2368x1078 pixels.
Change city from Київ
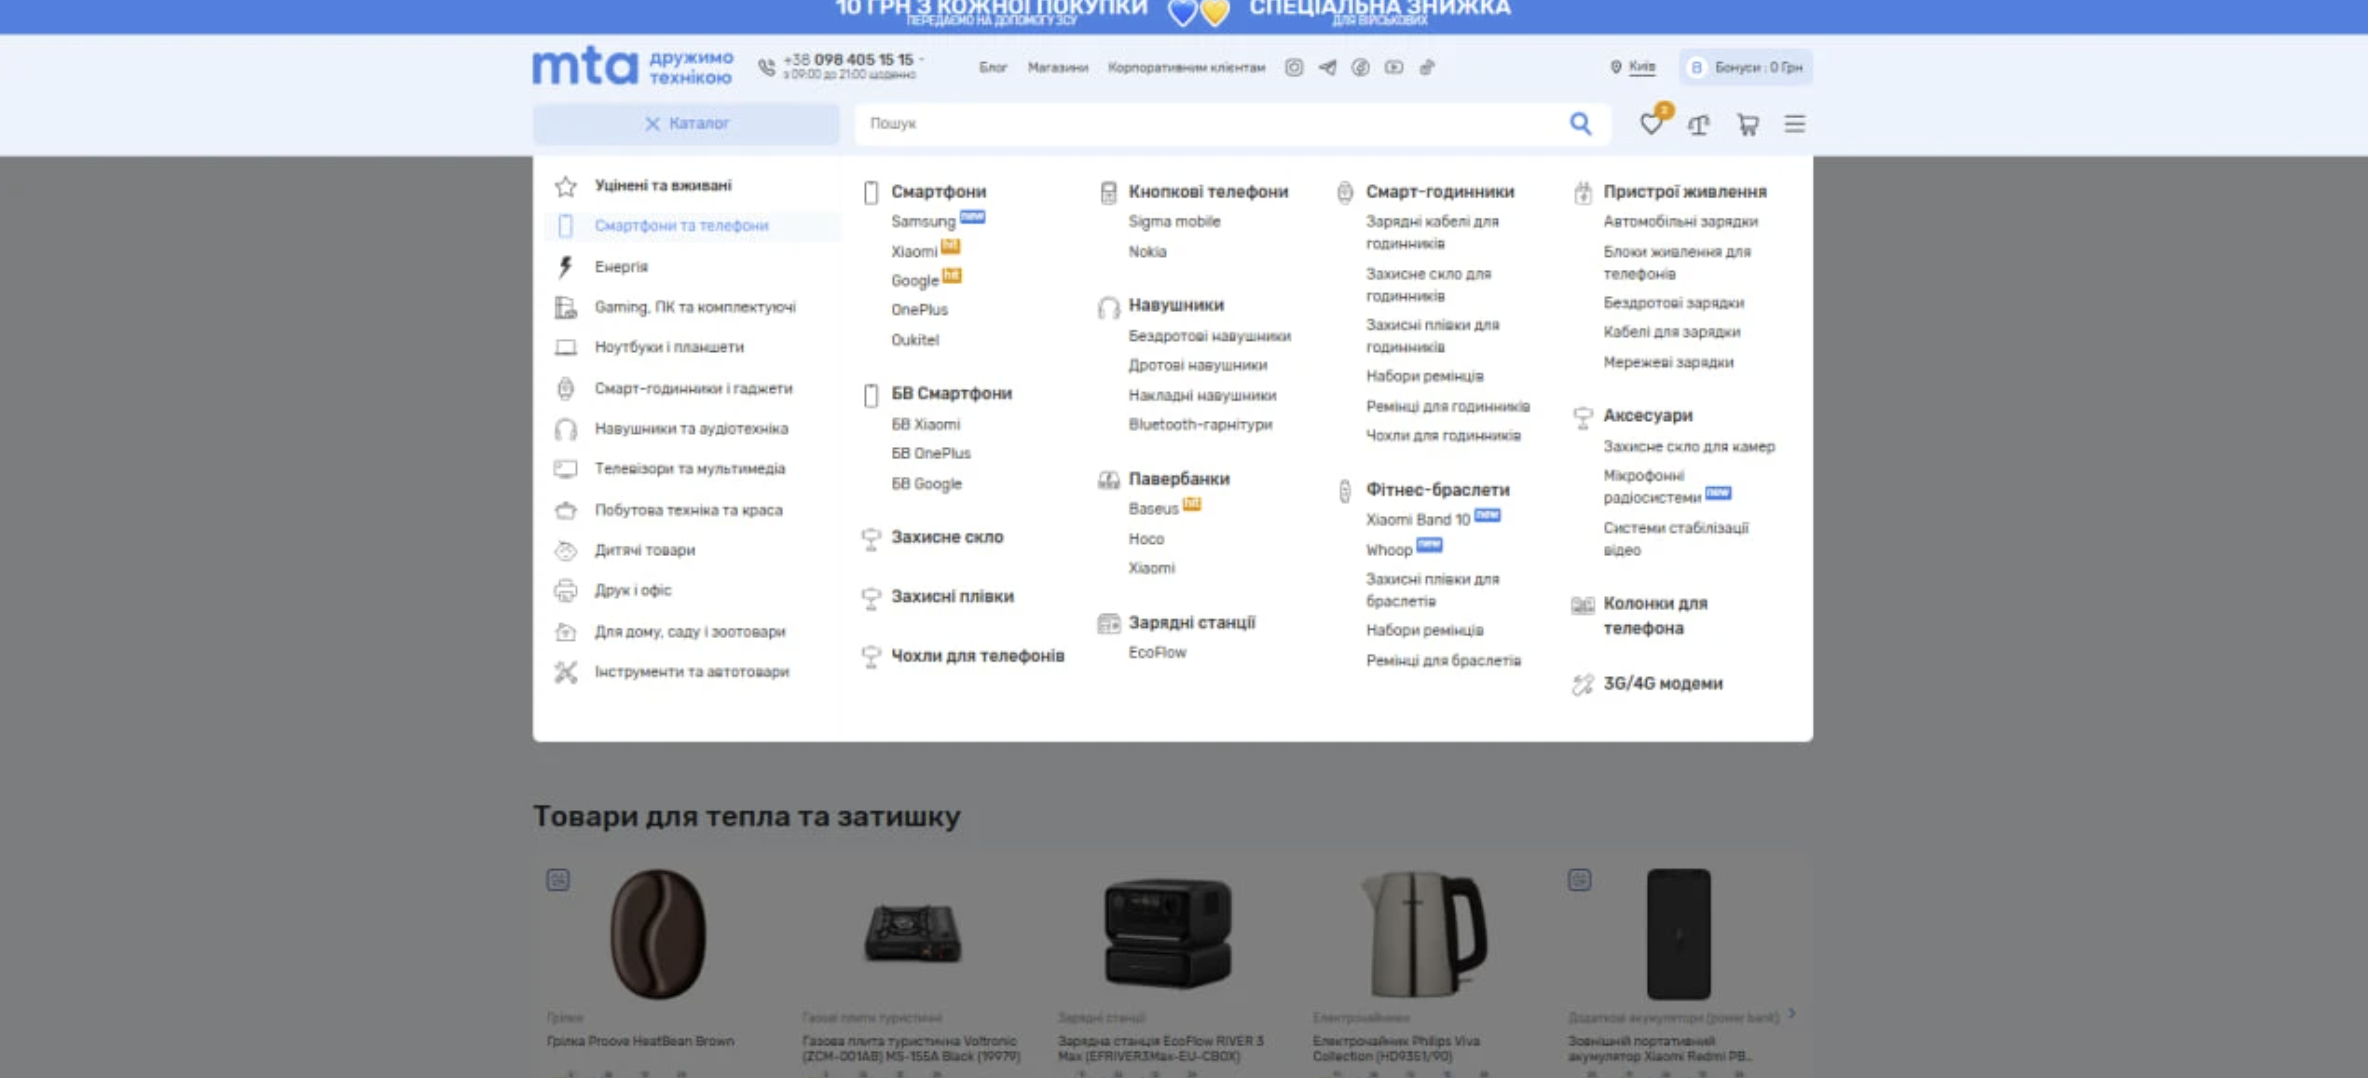1640,67
